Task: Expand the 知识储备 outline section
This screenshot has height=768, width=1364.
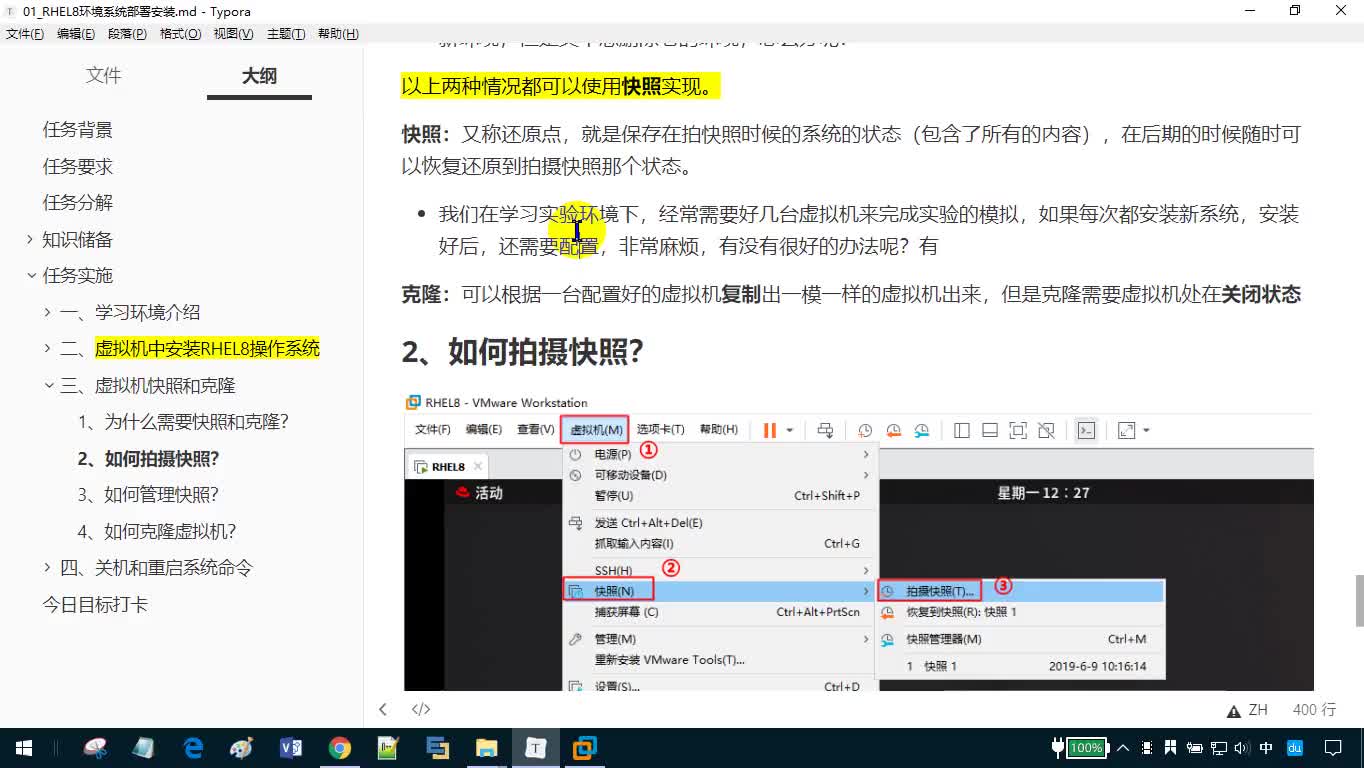Action: (x=30, y=239)
